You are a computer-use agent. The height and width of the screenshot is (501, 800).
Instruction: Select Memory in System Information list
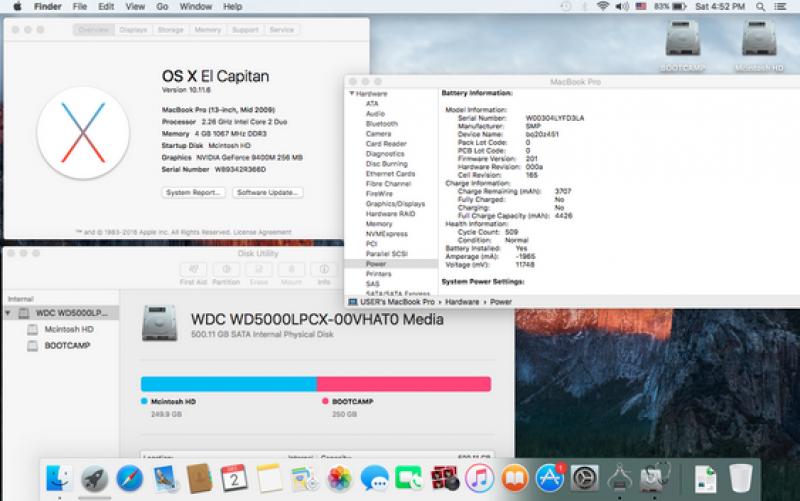(379, 224)
